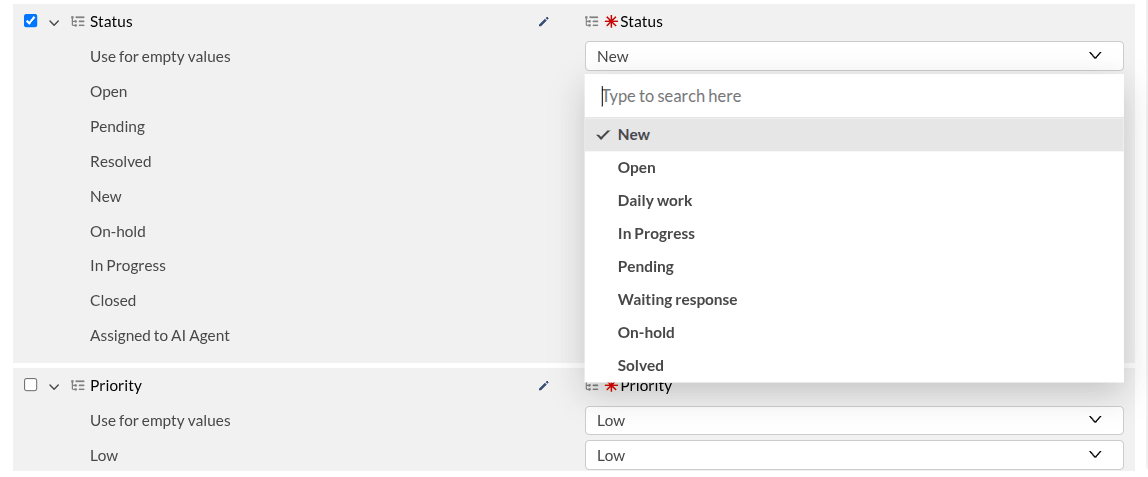Click the Type to search here field
1148x477 pixels.
click(854, 96)
